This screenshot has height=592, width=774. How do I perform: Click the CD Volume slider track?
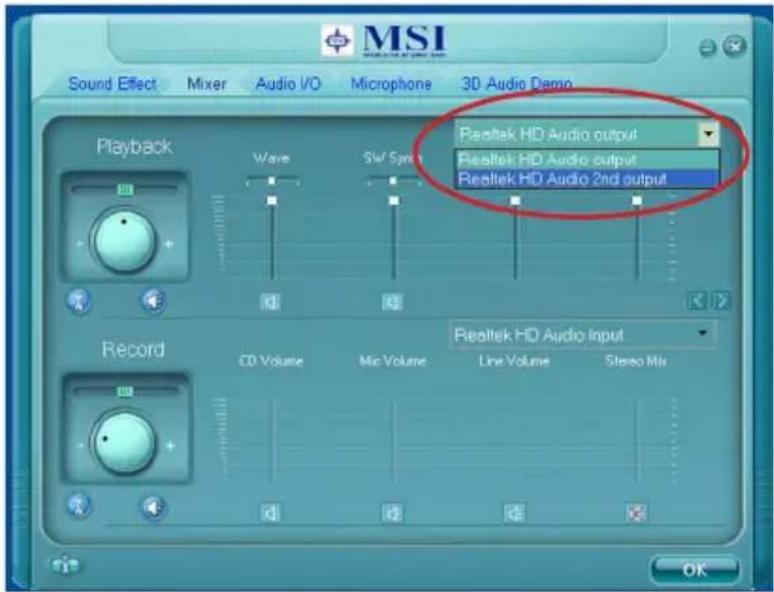tap(272, 441)
